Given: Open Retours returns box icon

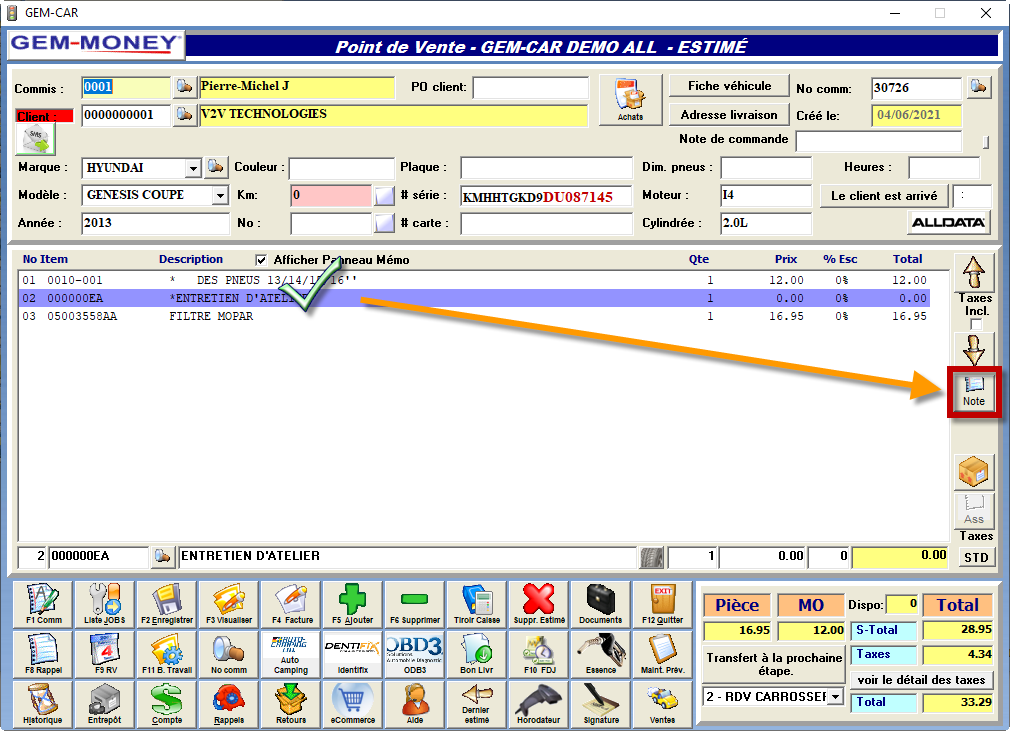Looking at the screenshot, I should coord(291,704).
